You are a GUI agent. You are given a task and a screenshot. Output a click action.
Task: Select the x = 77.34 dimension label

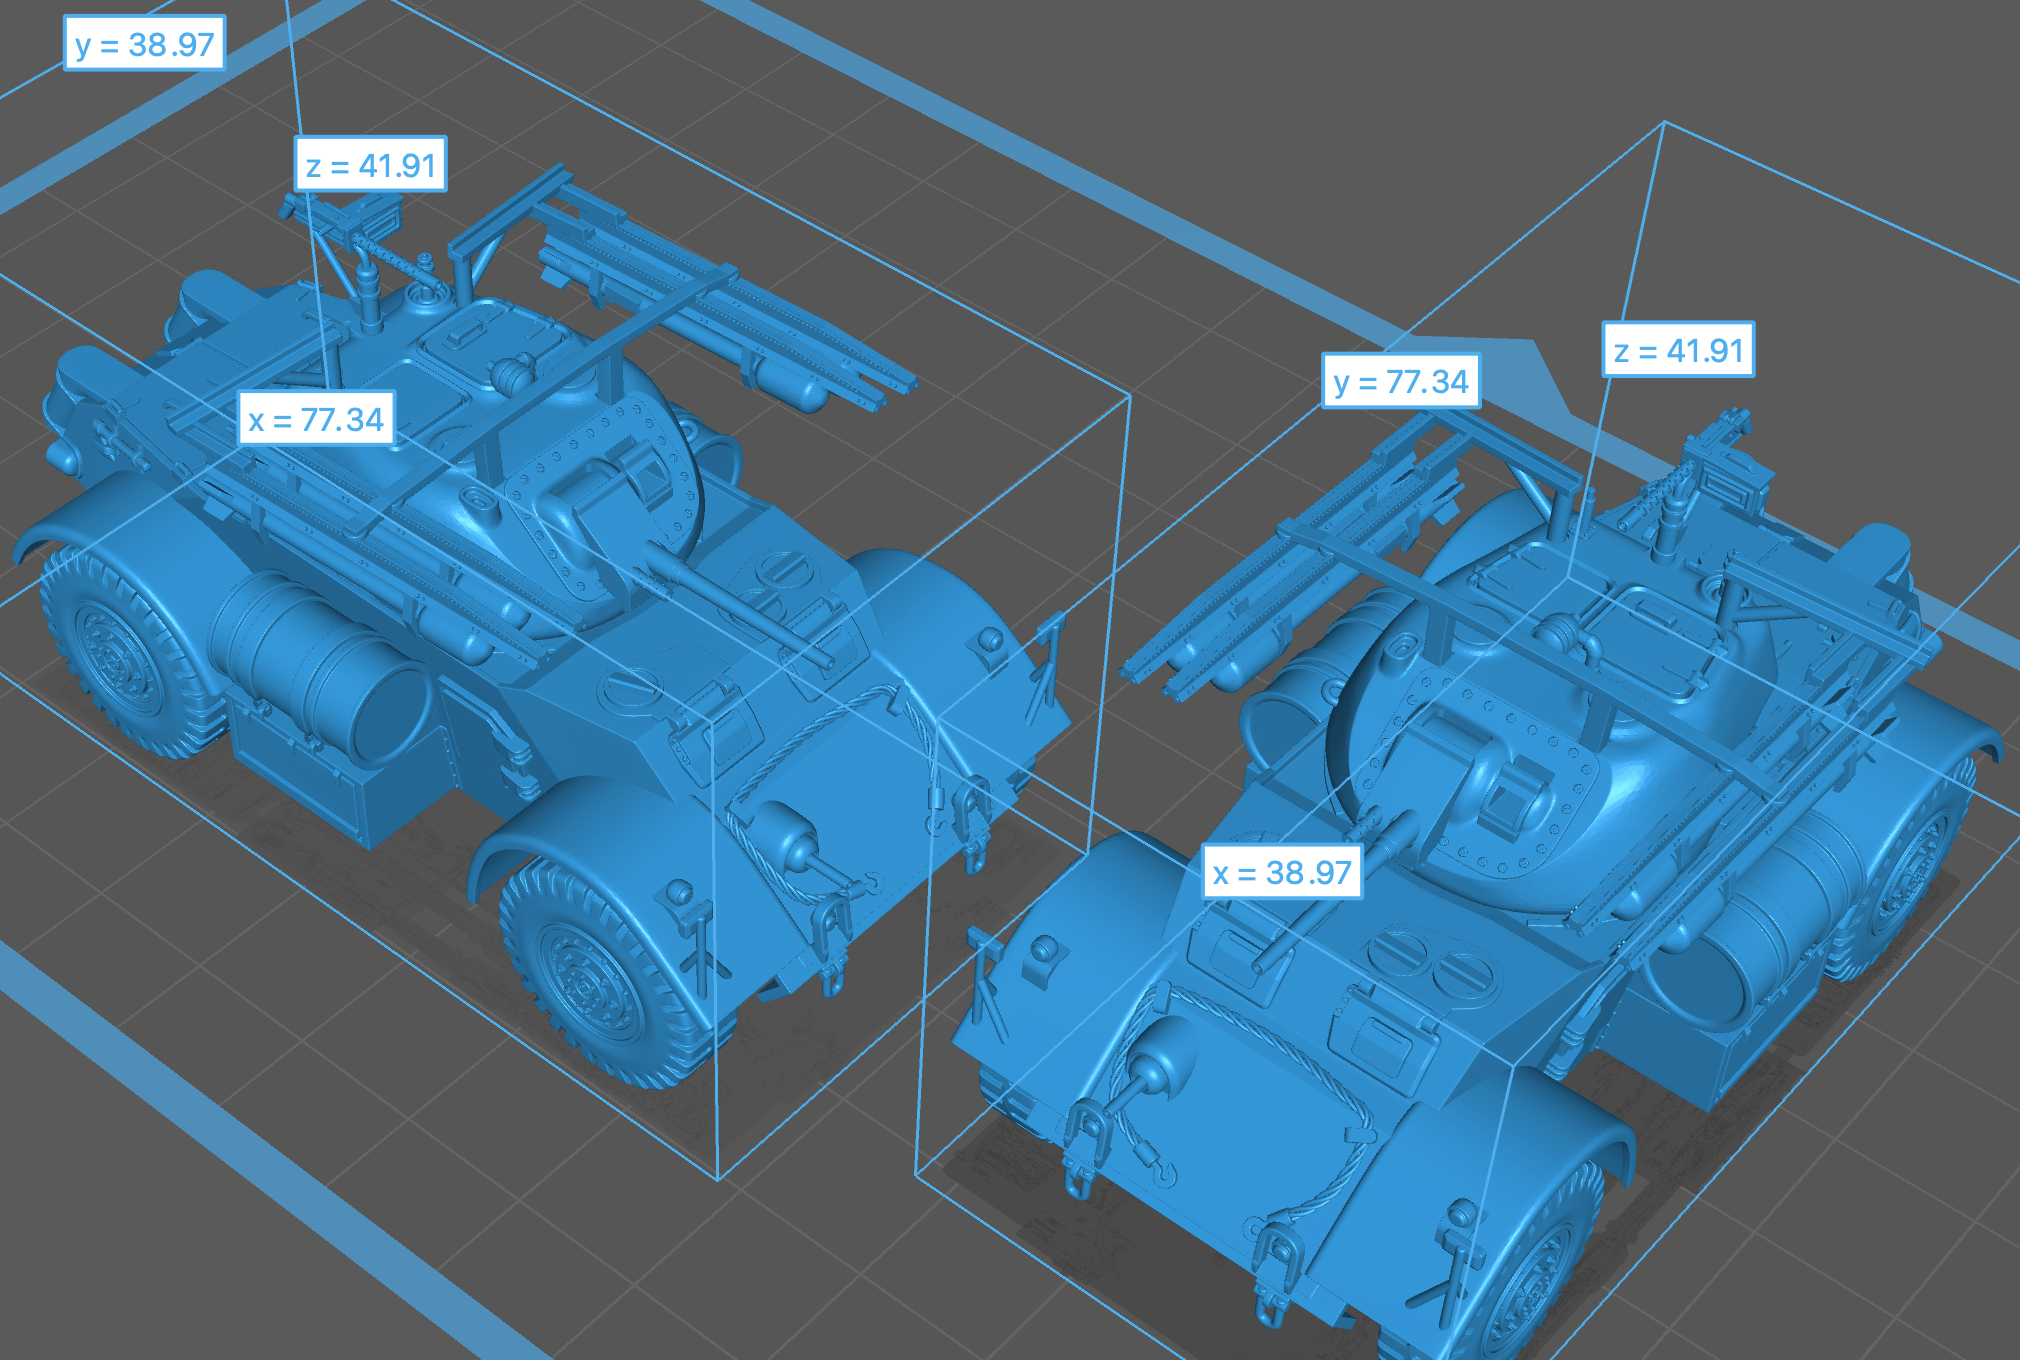pyautogui.click(x=315, y=419)
